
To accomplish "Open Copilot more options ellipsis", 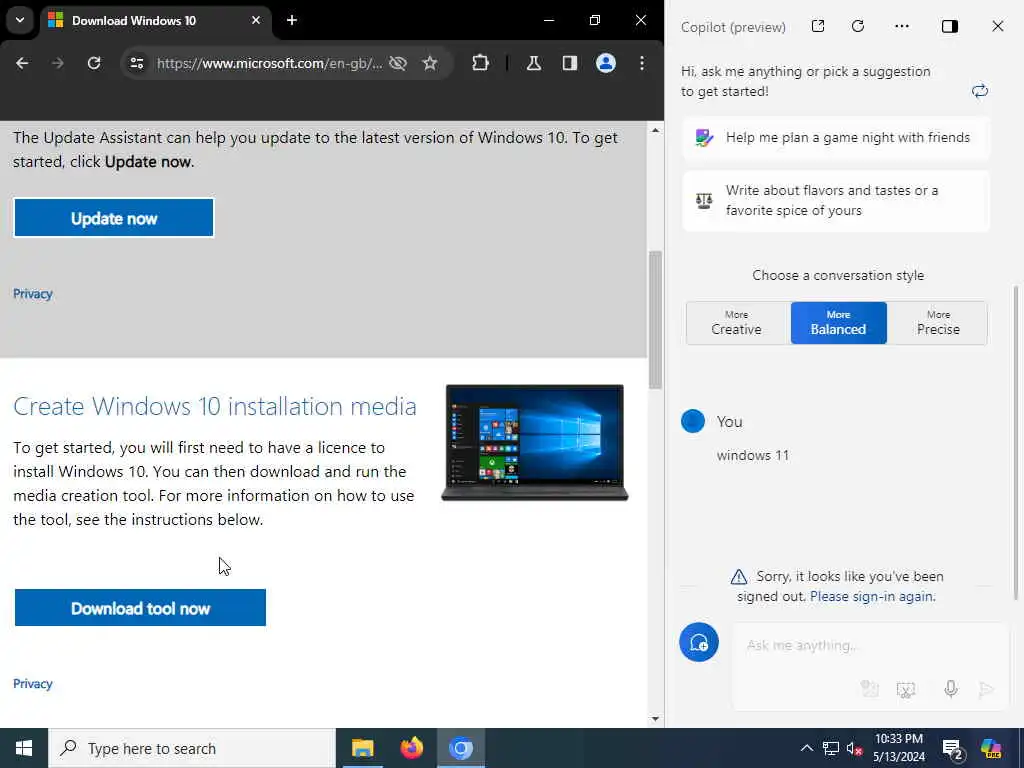I will tap(902, 26).
